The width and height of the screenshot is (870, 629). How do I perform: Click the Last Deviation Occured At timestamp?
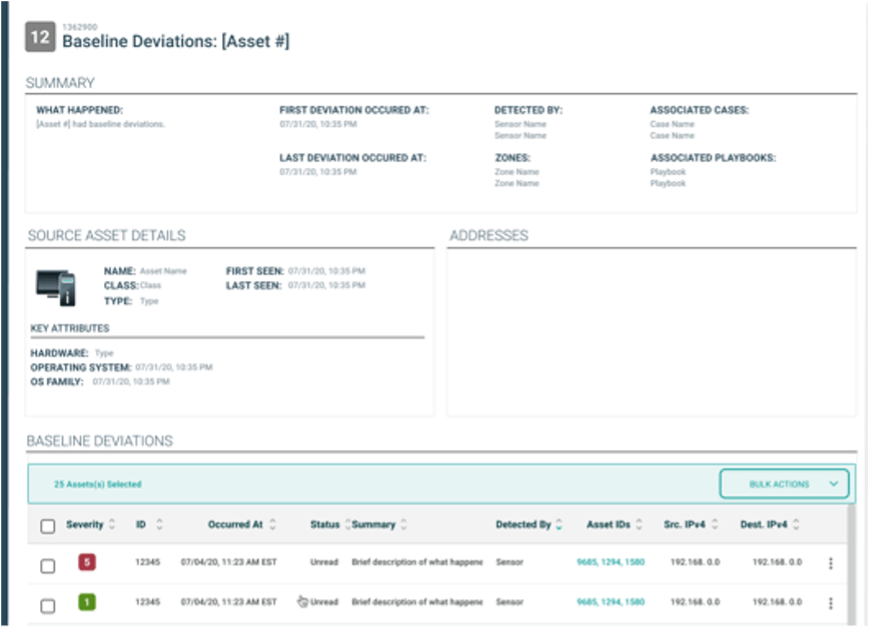click(318, 172)
